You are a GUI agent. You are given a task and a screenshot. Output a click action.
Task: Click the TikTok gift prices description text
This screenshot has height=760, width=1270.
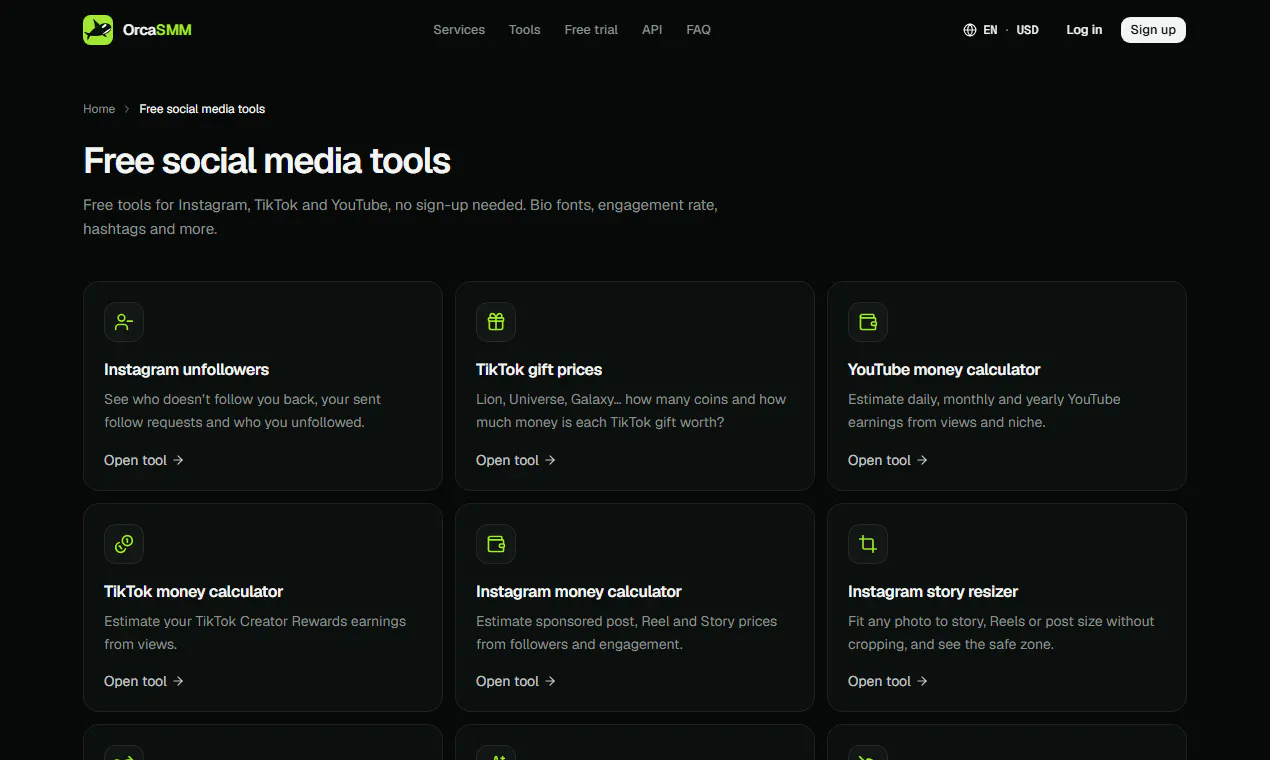click(x=631, y=411)
